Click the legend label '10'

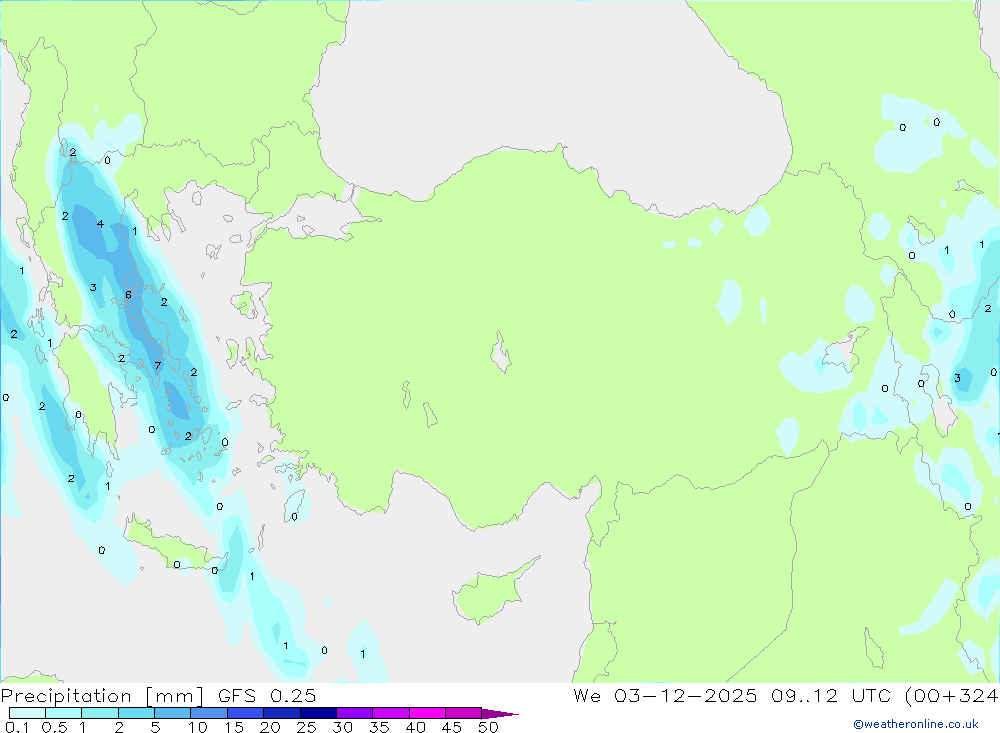(198, 727)
